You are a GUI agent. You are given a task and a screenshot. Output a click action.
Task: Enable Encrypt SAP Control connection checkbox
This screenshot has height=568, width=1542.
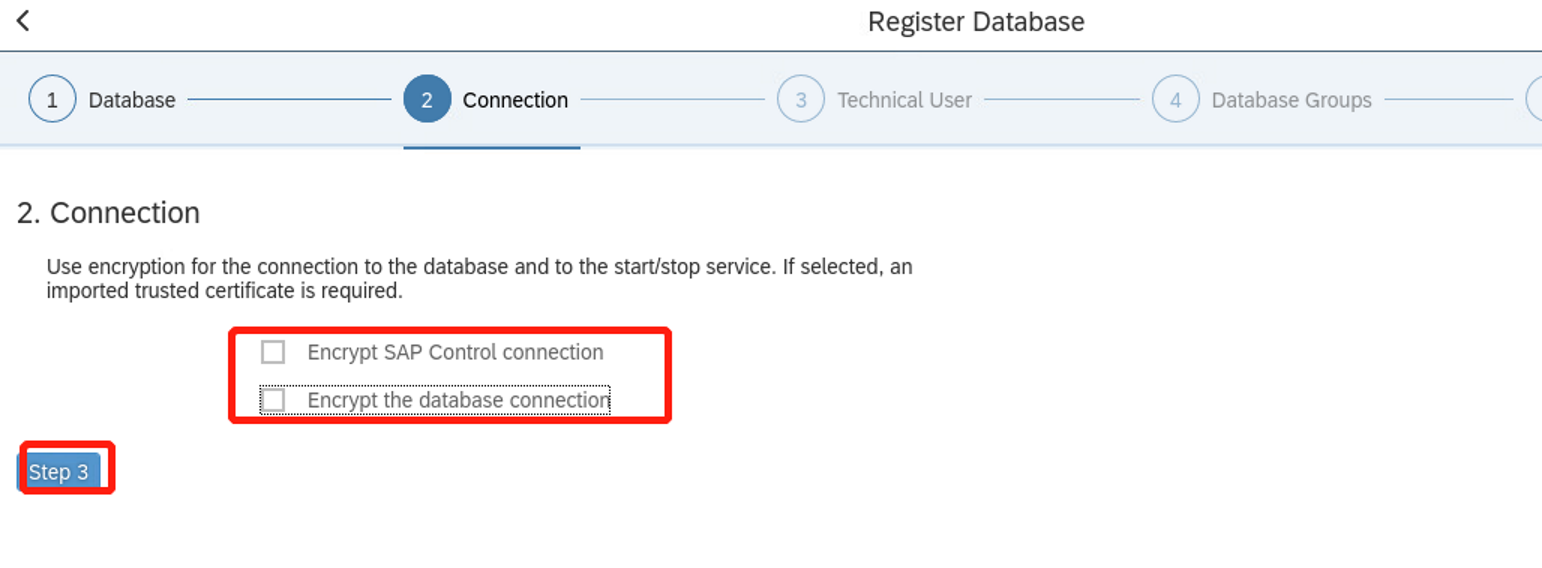pyautogui.click(x=273, y=352)
